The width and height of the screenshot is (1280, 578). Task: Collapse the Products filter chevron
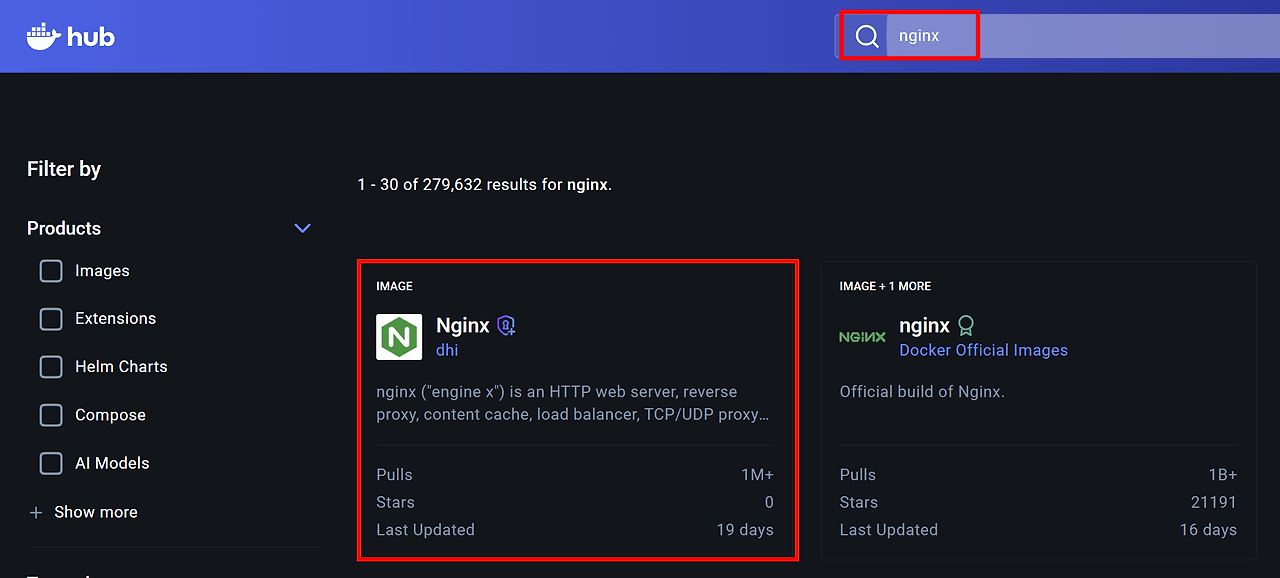(302, 229)
